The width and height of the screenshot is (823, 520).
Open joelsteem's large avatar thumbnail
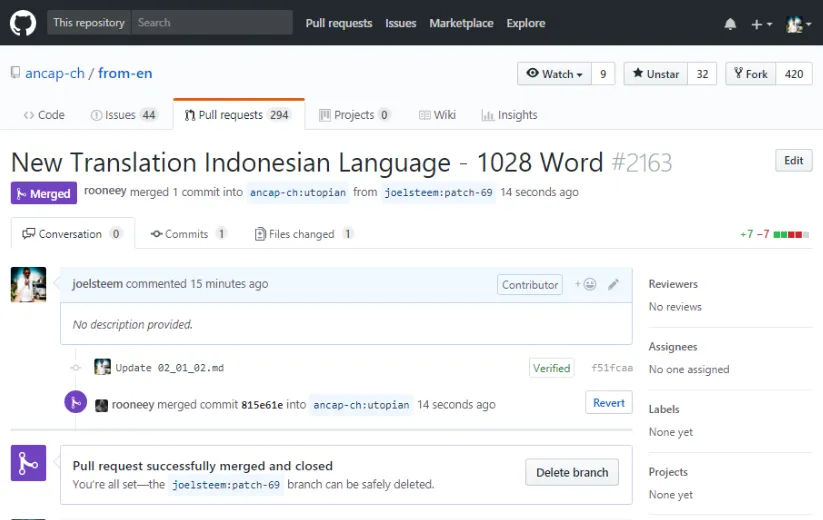tap(28, 284)
